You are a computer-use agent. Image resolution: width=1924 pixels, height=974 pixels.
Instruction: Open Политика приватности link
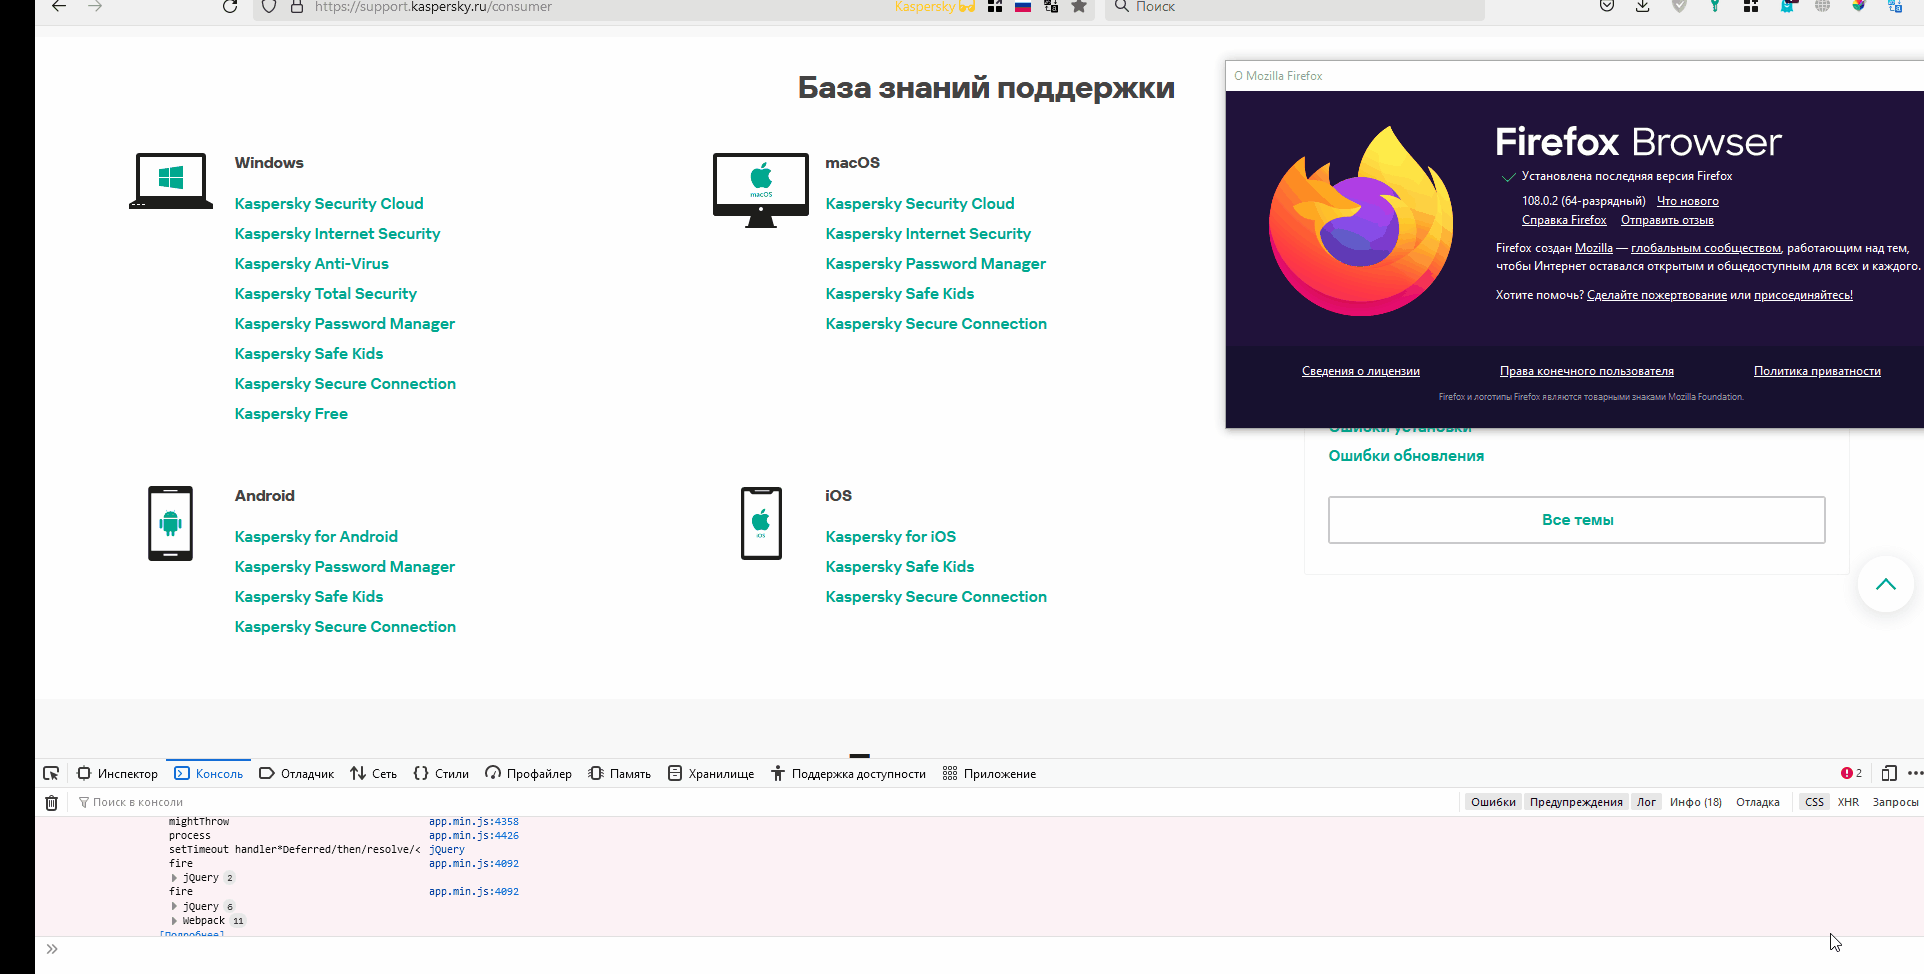point(1817,371)
